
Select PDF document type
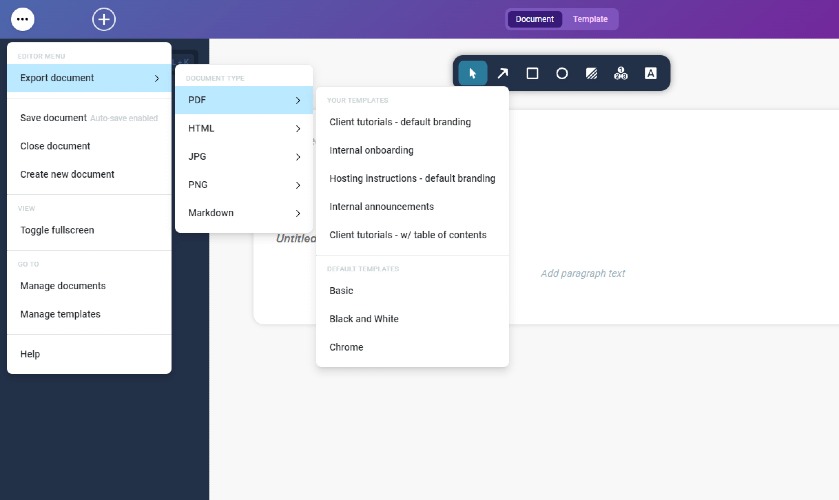click(x=244, y=100)
